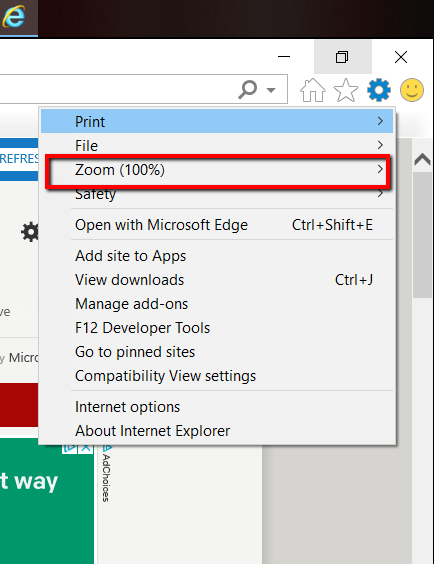Image resolution: width=434 pixels, height=564 pixels.
Task: Click the blue Tools gear icon
Action: 379,90
